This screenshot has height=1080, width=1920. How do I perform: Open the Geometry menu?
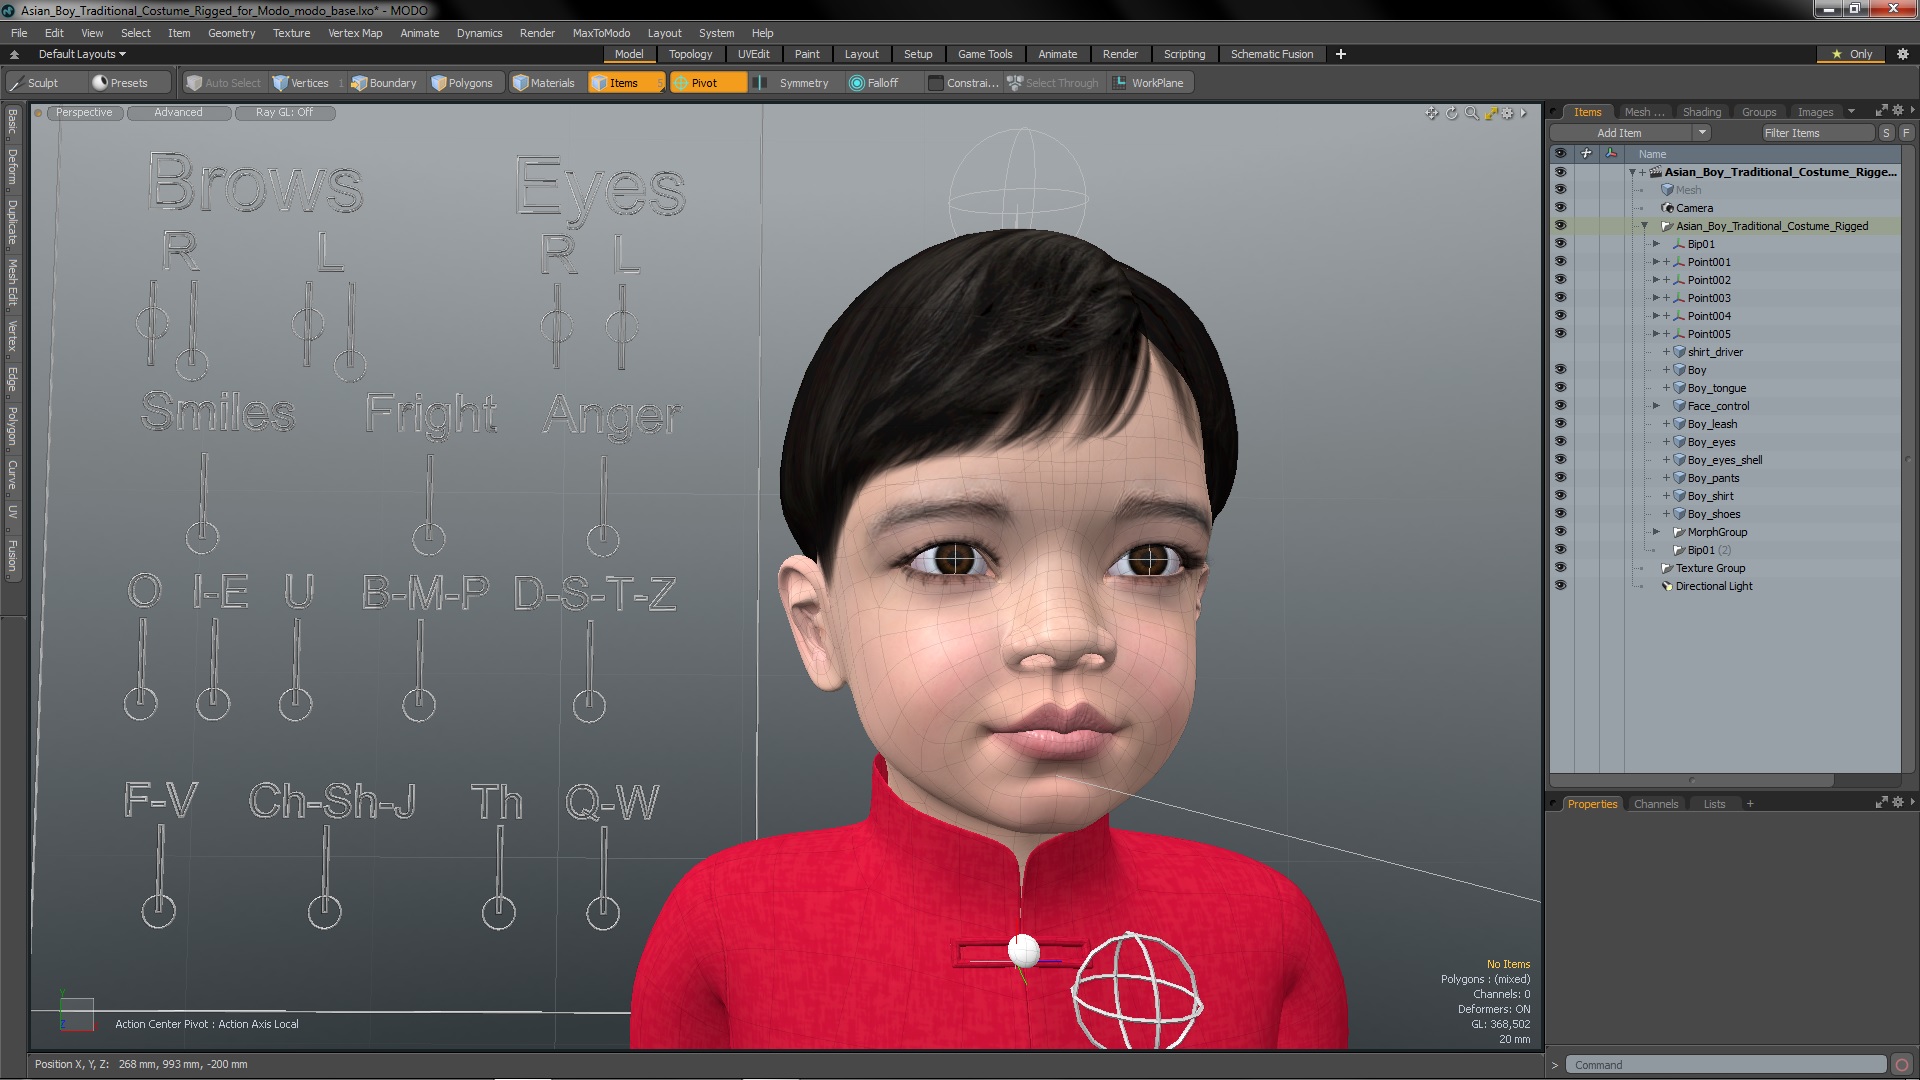[x=231, y=33]
